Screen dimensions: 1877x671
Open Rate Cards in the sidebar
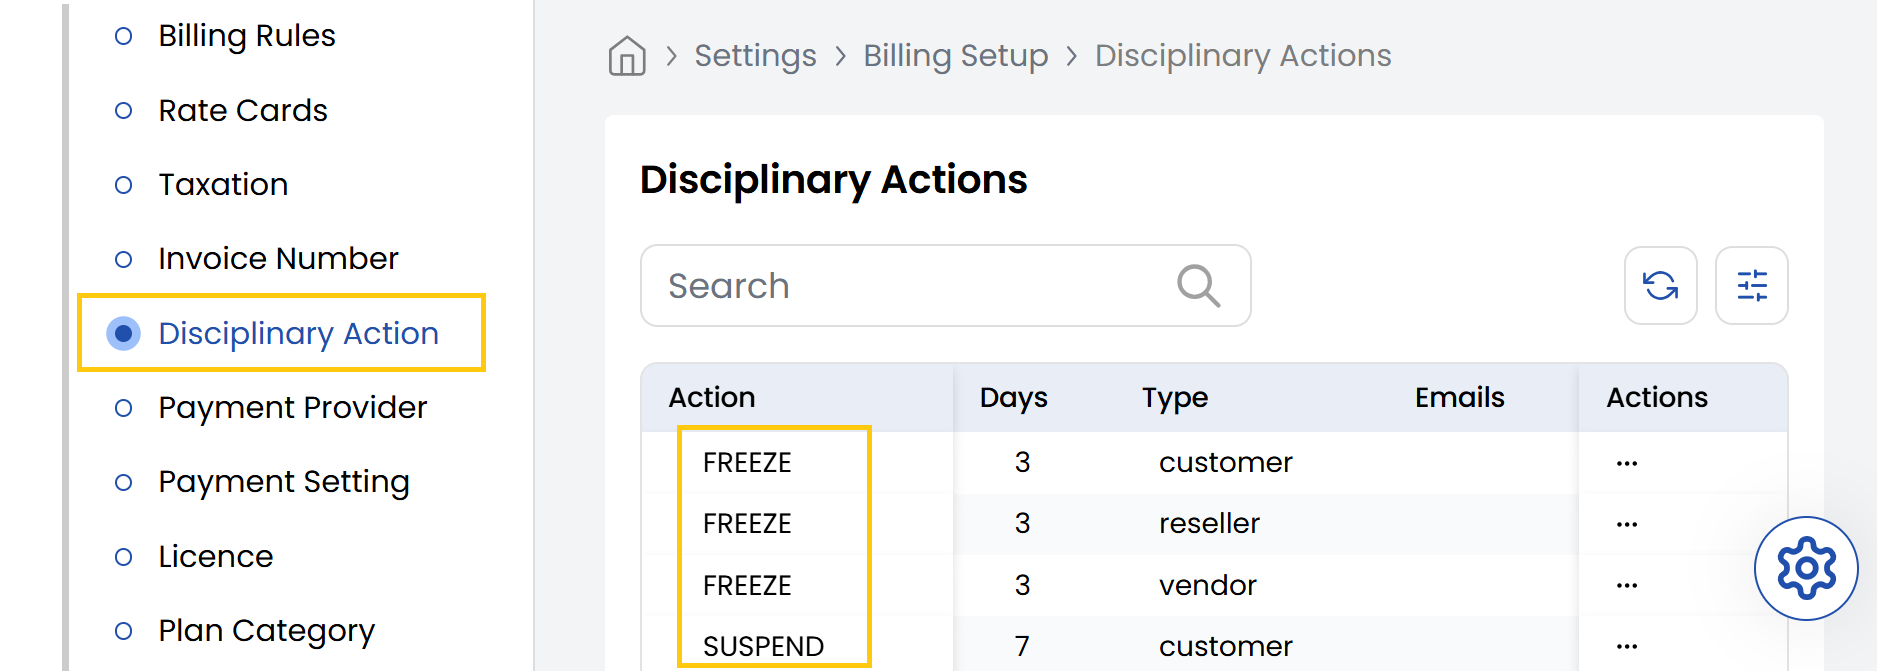coord(242,111)
